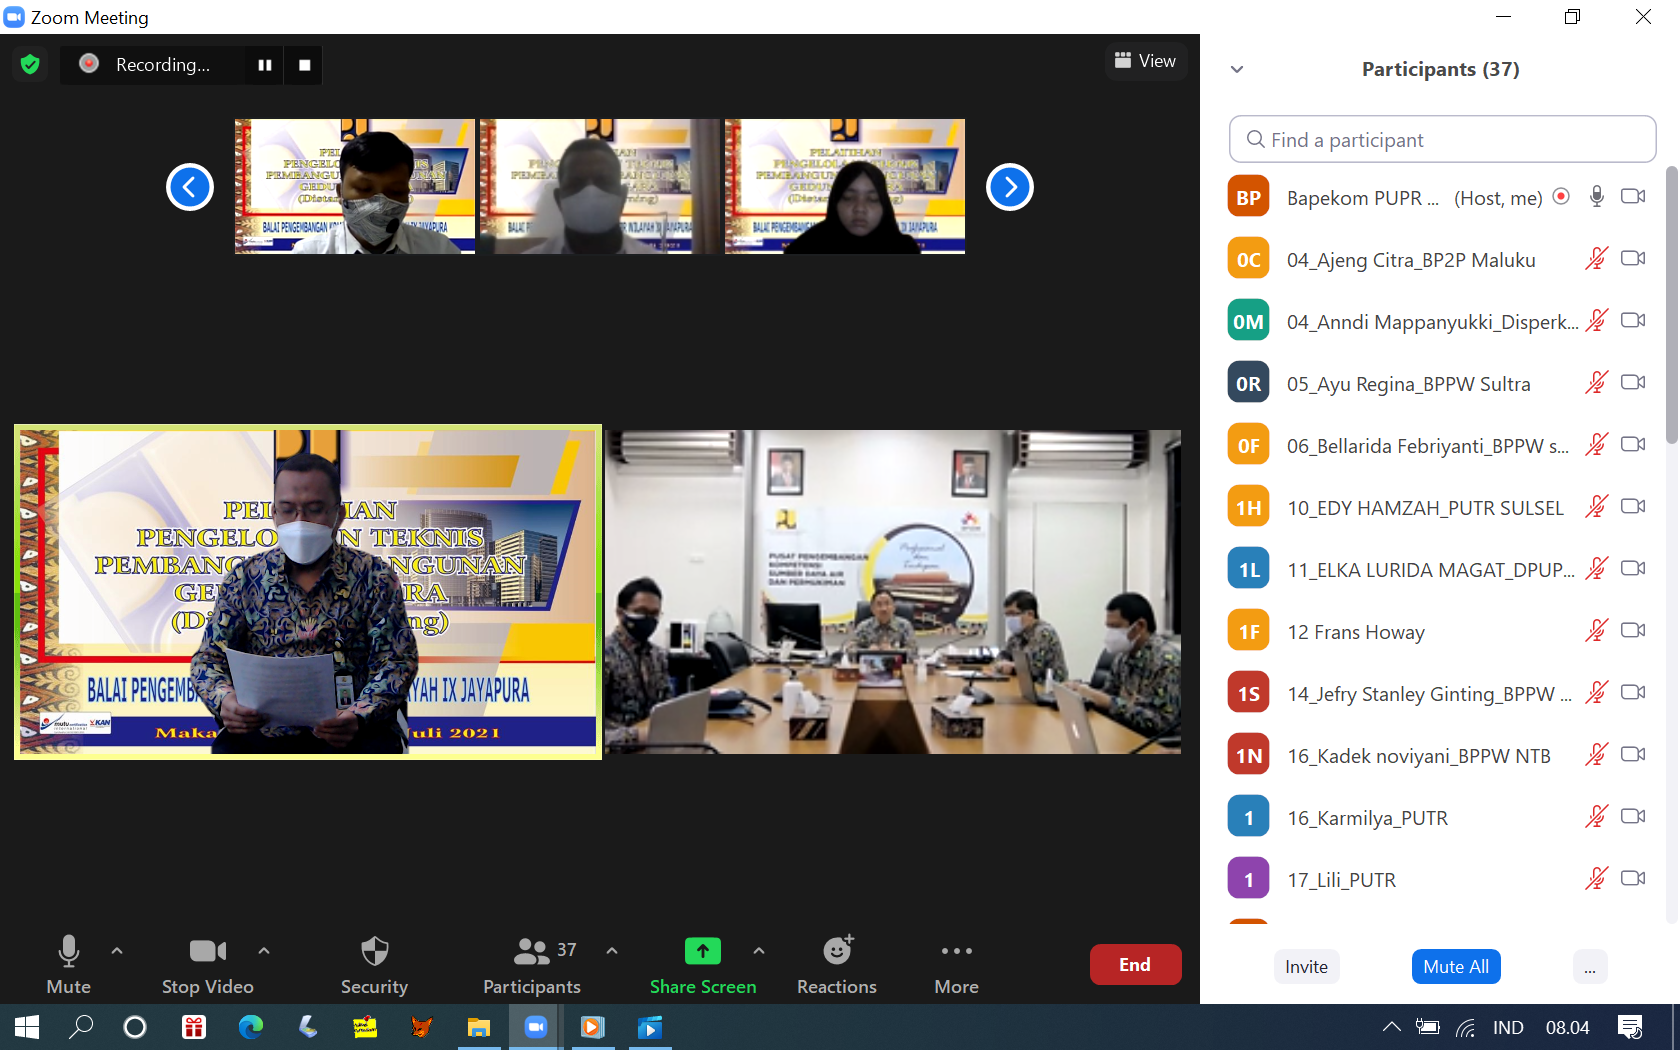The height and width of the screenshot is (1050, 1680).
Task: Unmute 04_Anndi Mappanyukki participant
Action: [x=1597, y=321]
